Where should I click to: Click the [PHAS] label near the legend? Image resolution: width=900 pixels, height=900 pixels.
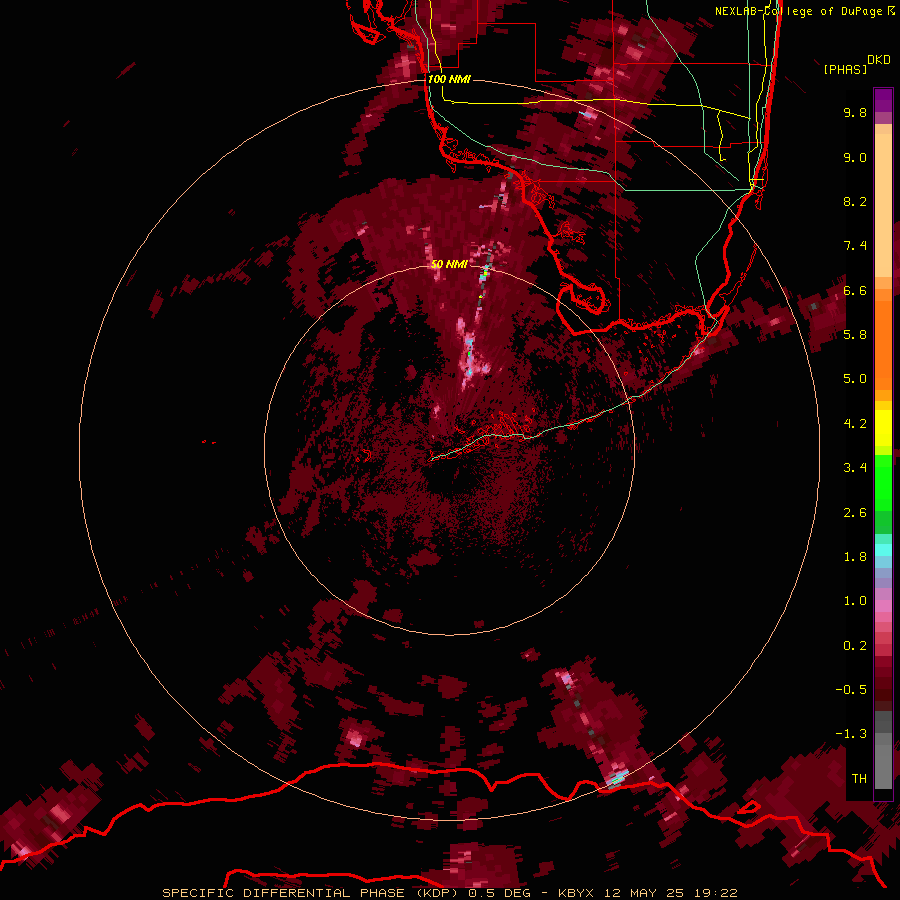tap(845, 69)
